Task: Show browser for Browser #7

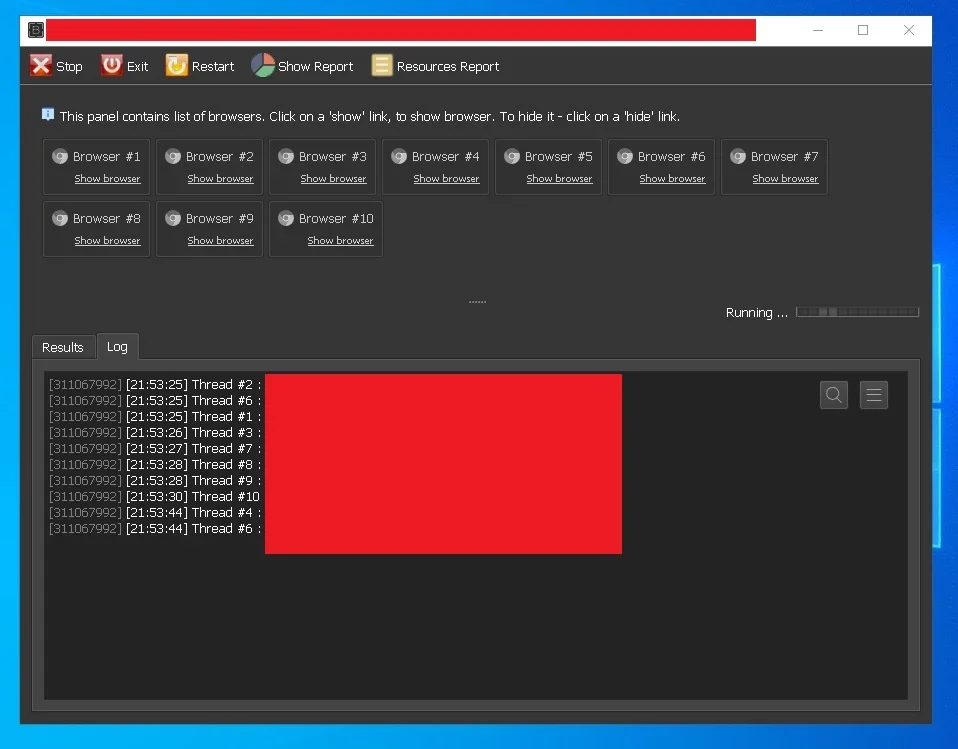Action: (786, 178)
